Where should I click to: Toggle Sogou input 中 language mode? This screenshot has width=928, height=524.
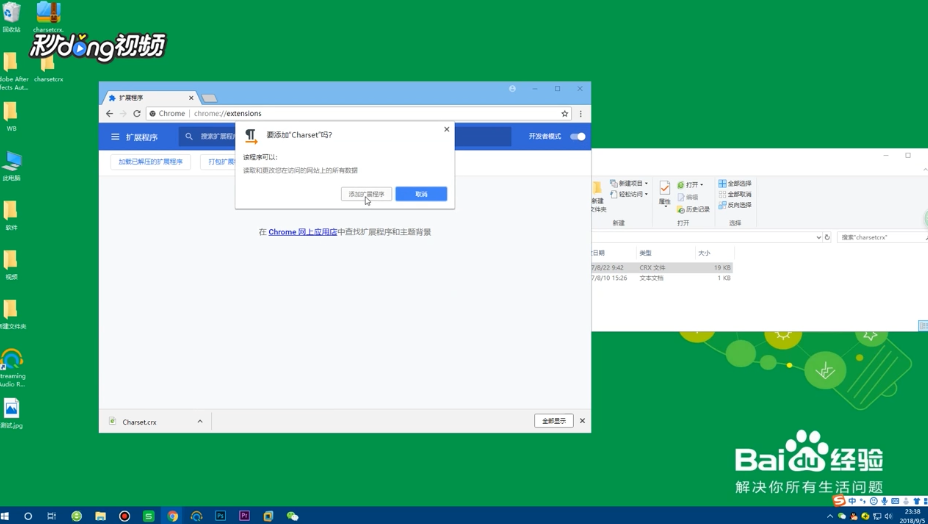point(852,501)
